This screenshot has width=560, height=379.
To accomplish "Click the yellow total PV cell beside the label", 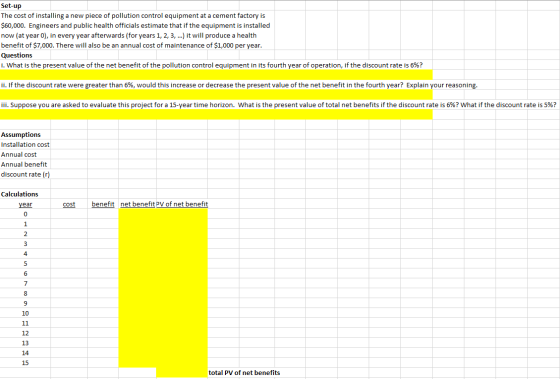I will pos(182,373).
